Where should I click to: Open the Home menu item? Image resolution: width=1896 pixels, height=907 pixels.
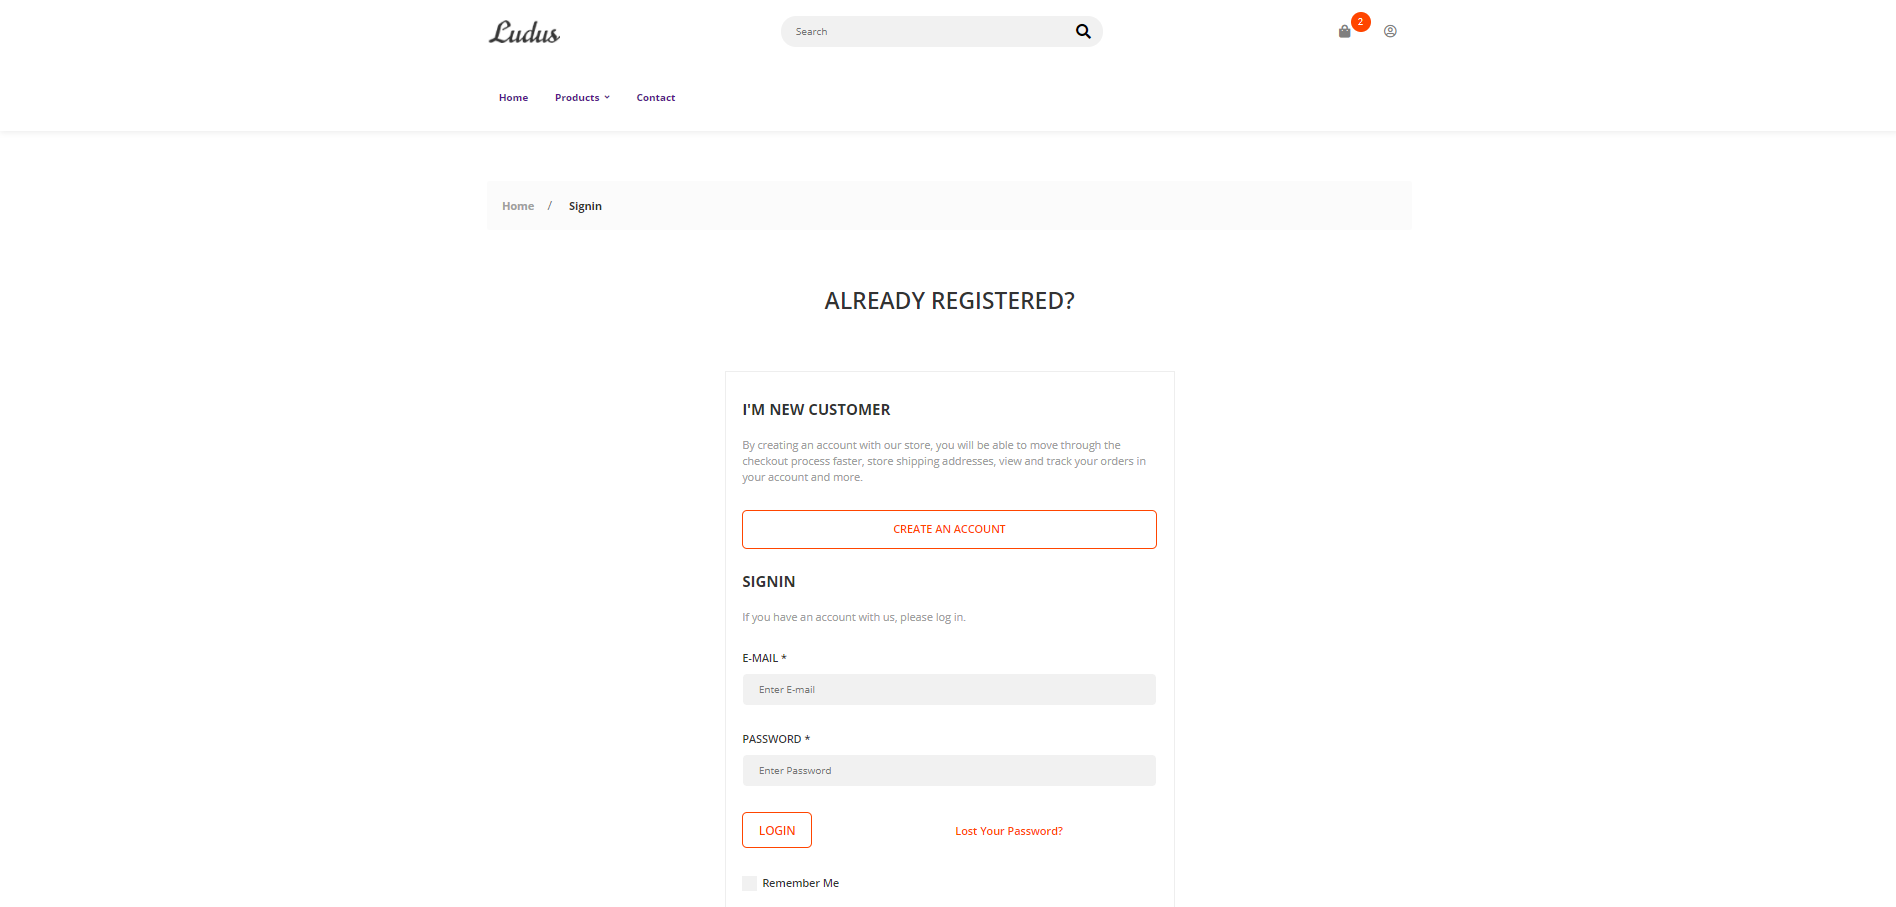pos(513,98)
